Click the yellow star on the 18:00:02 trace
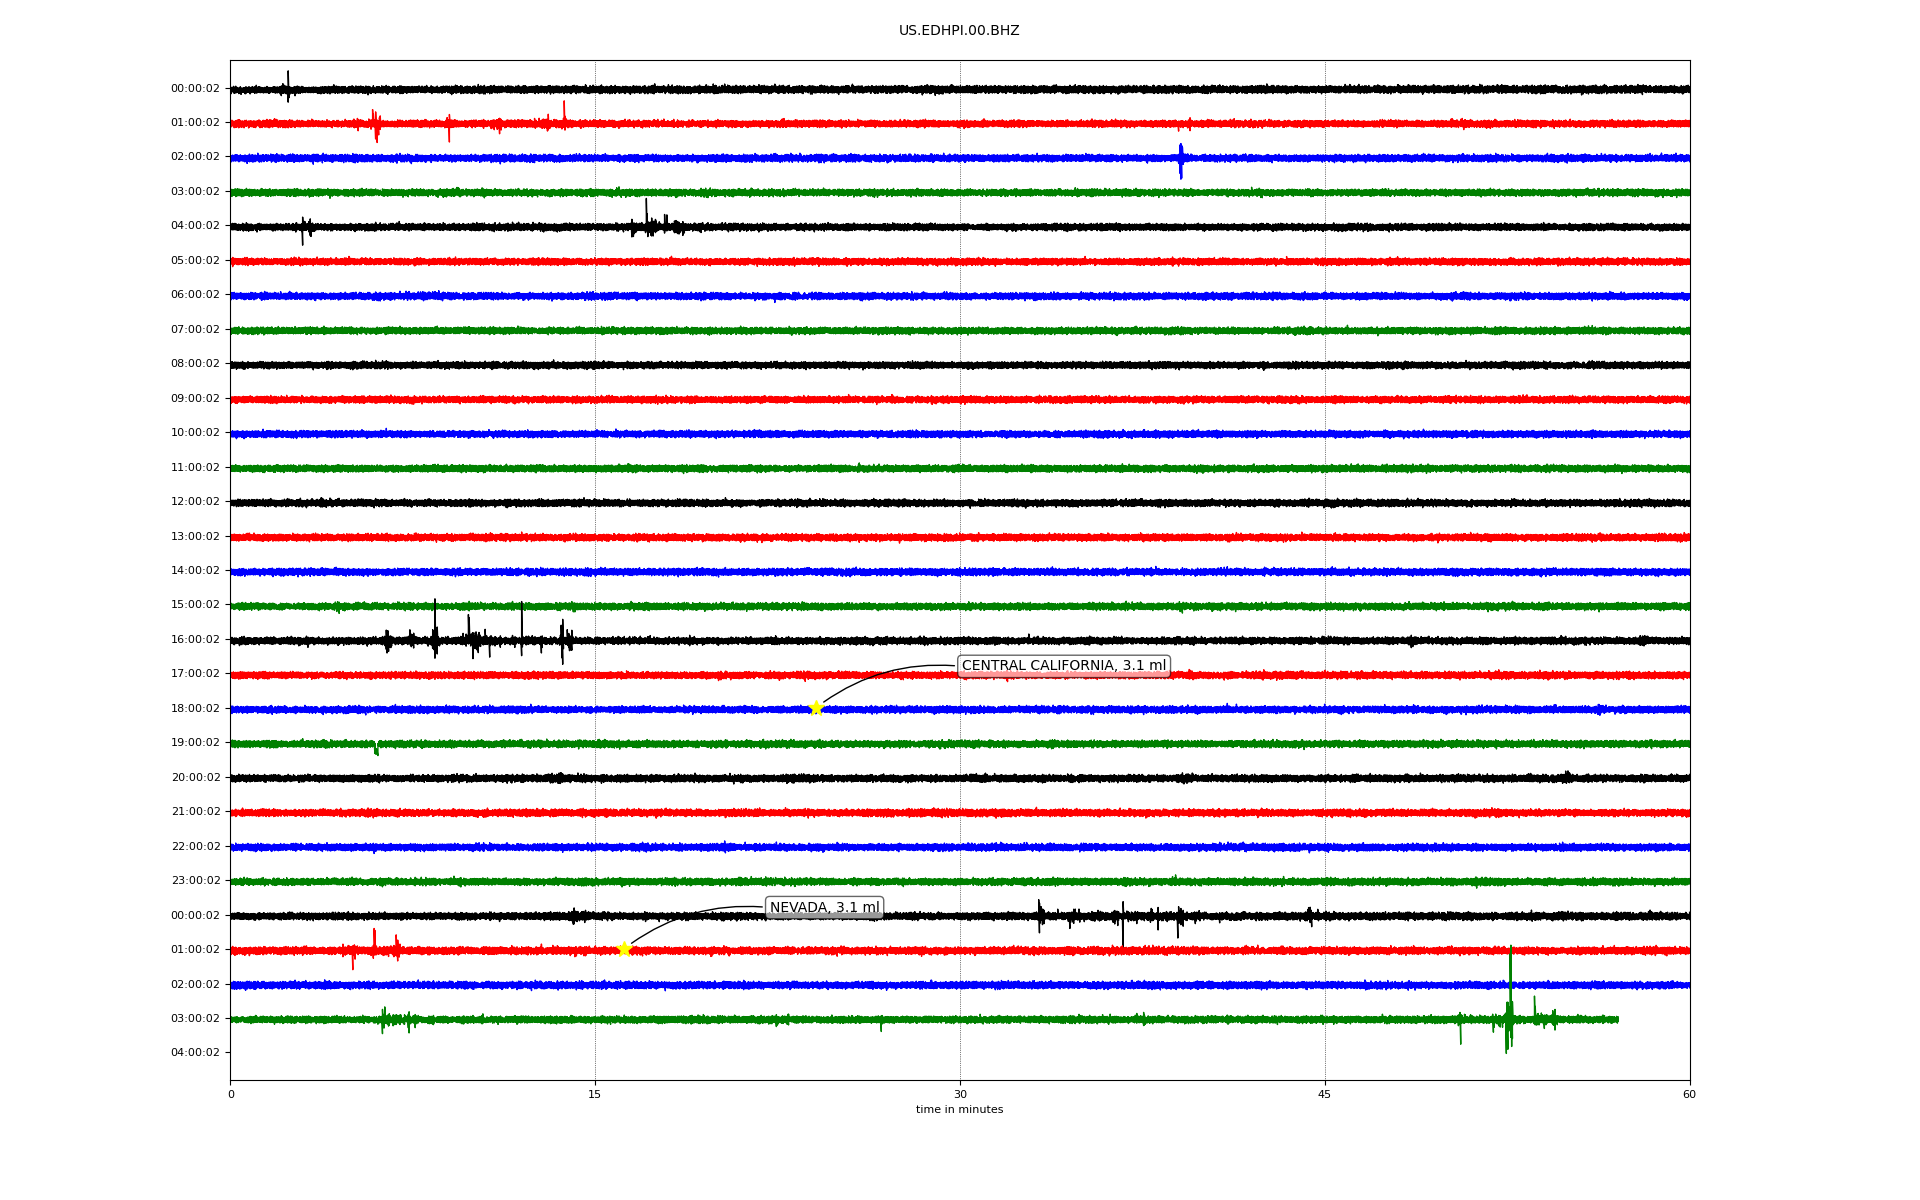The height and width of the screenshot is (1200, 1920). [x=816, y=708]
